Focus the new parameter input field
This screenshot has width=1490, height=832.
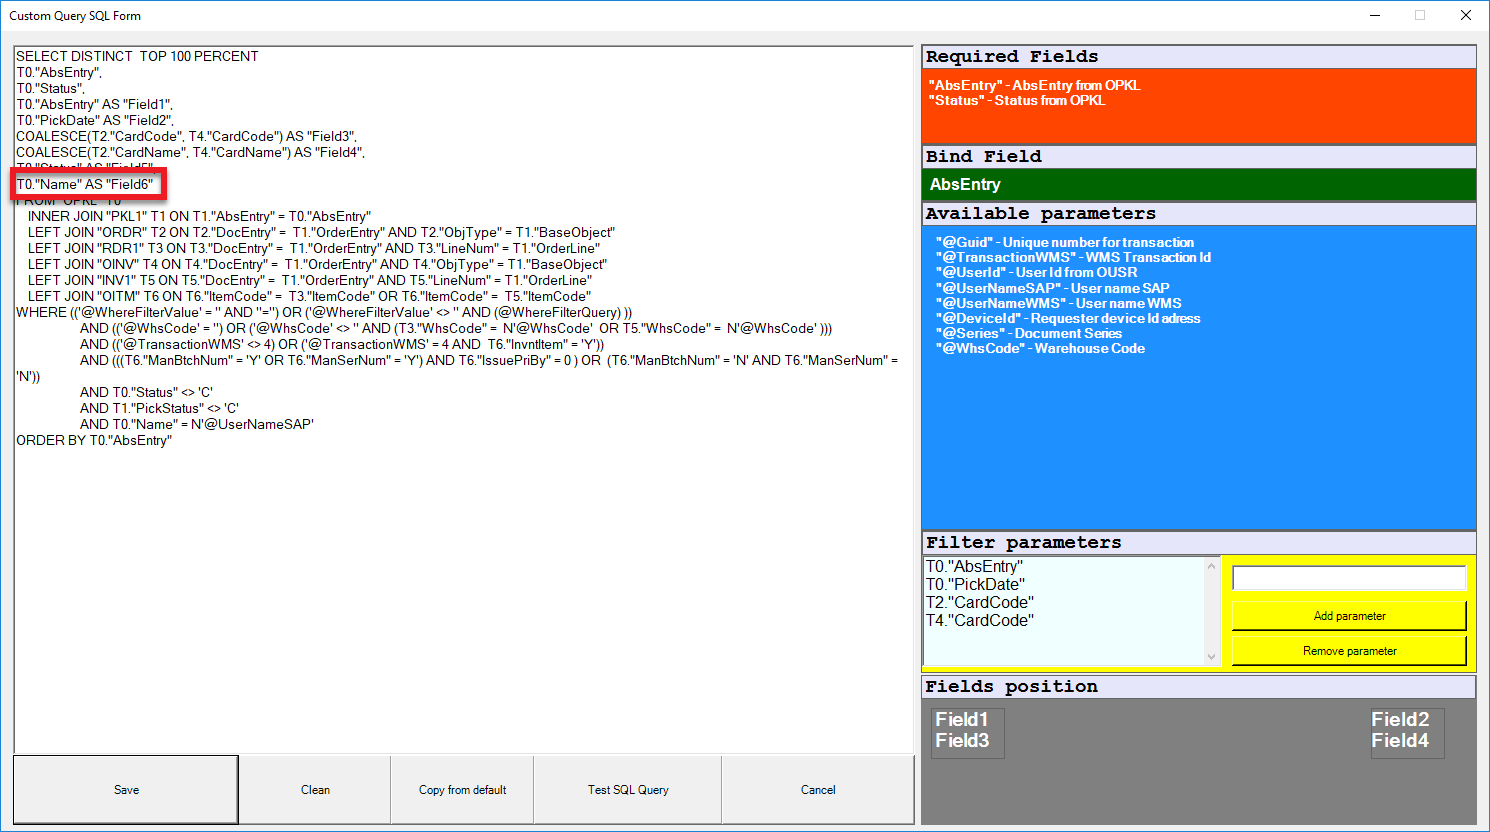[x=1348, y=578]
